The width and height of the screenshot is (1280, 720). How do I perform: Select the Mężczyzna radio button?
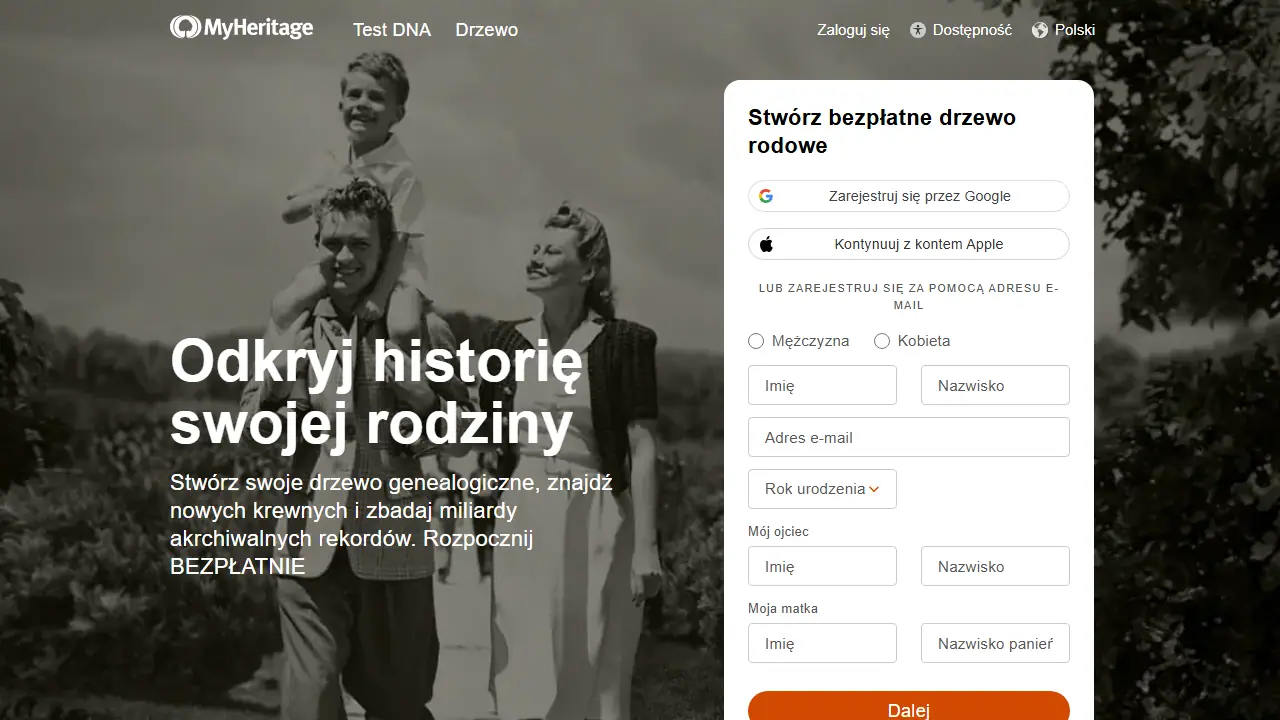tap(756, 341)
